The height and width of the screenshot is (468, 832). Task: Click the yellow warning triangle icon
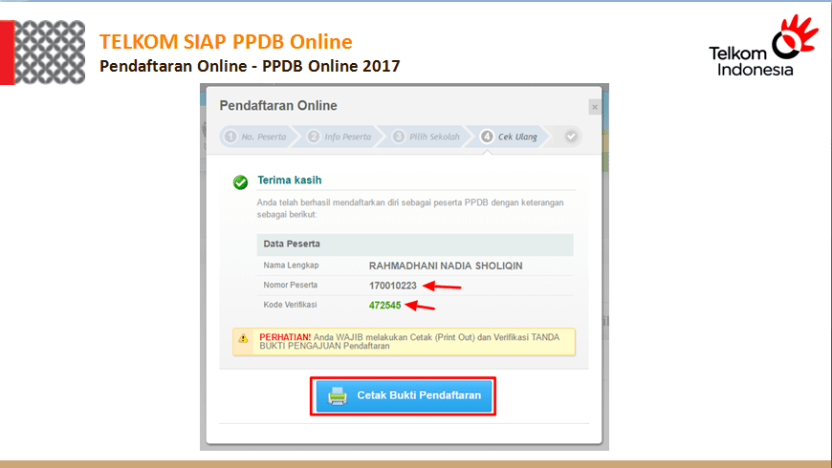point(243,339)
